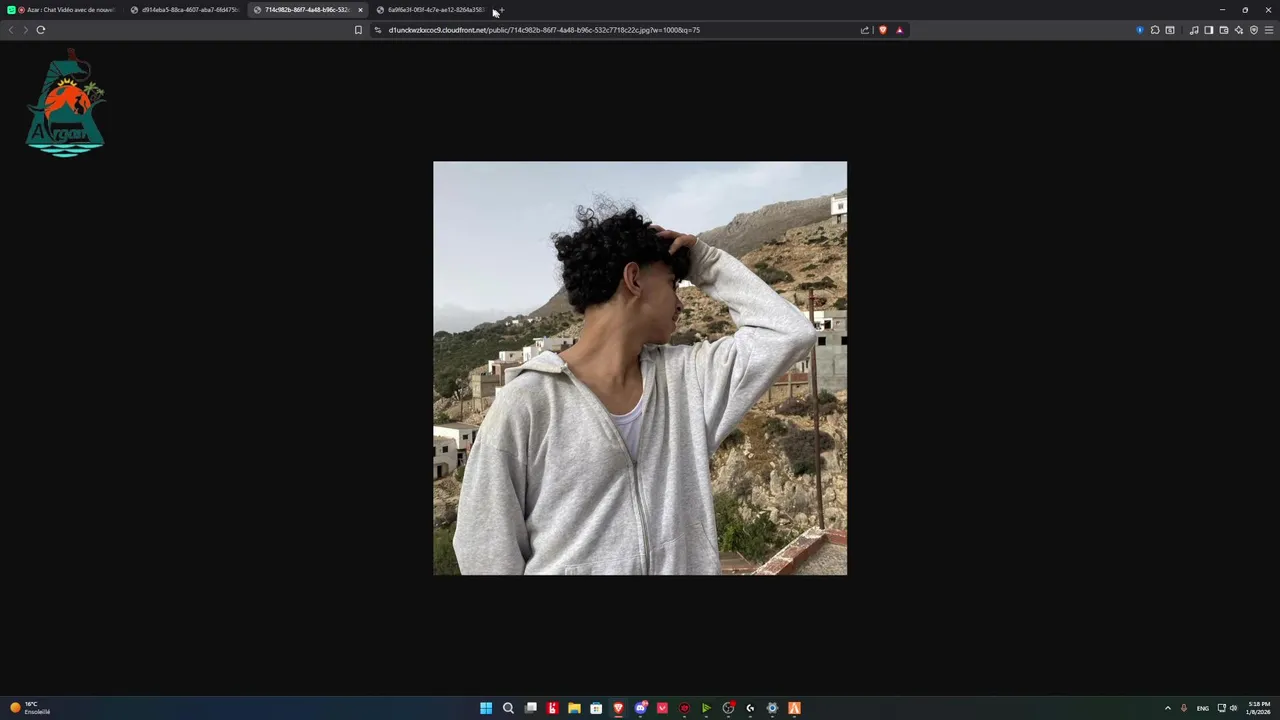Show hidden system tray icons
This screenshot has width=1280, height=720.
coord(1167,708)
